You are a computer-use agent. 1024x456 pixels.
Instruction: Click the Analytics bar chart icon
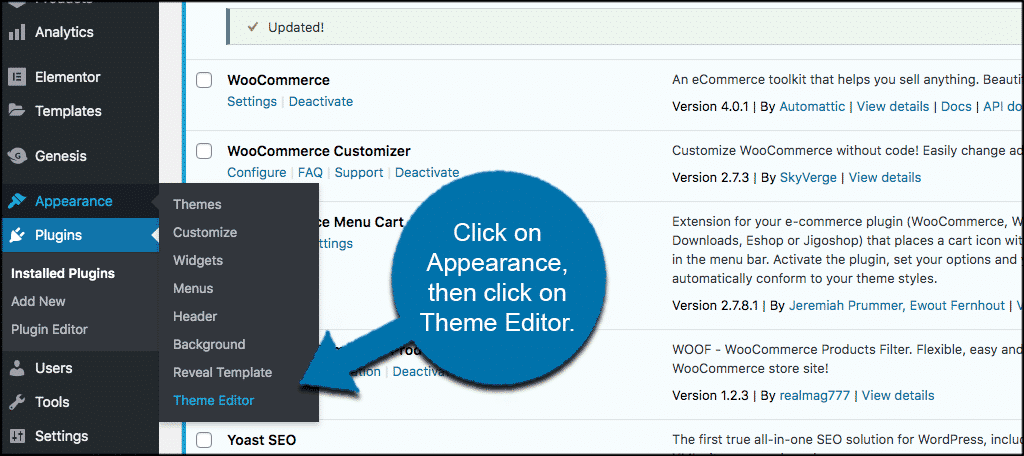17,32
